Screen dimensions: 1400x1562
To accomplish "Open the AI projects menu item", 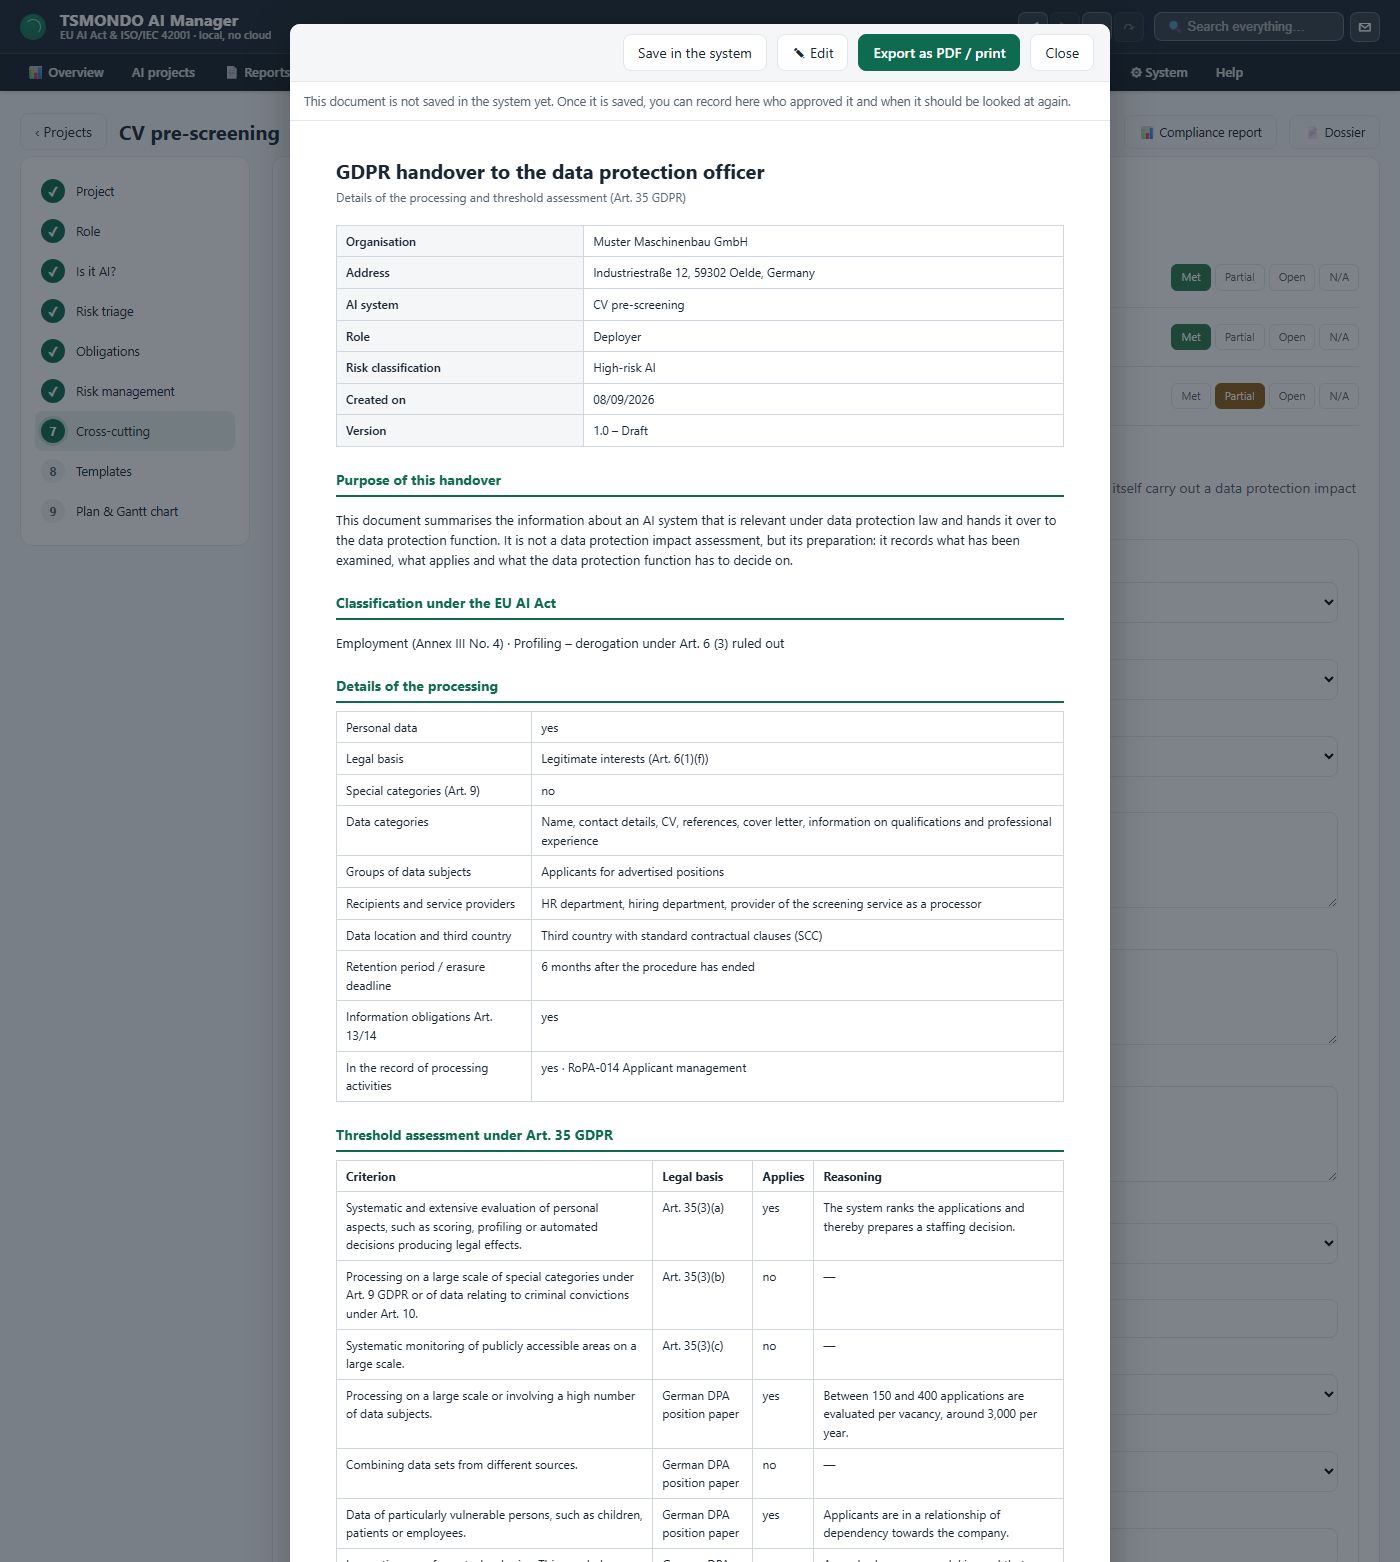I will (x=163, y=72).
